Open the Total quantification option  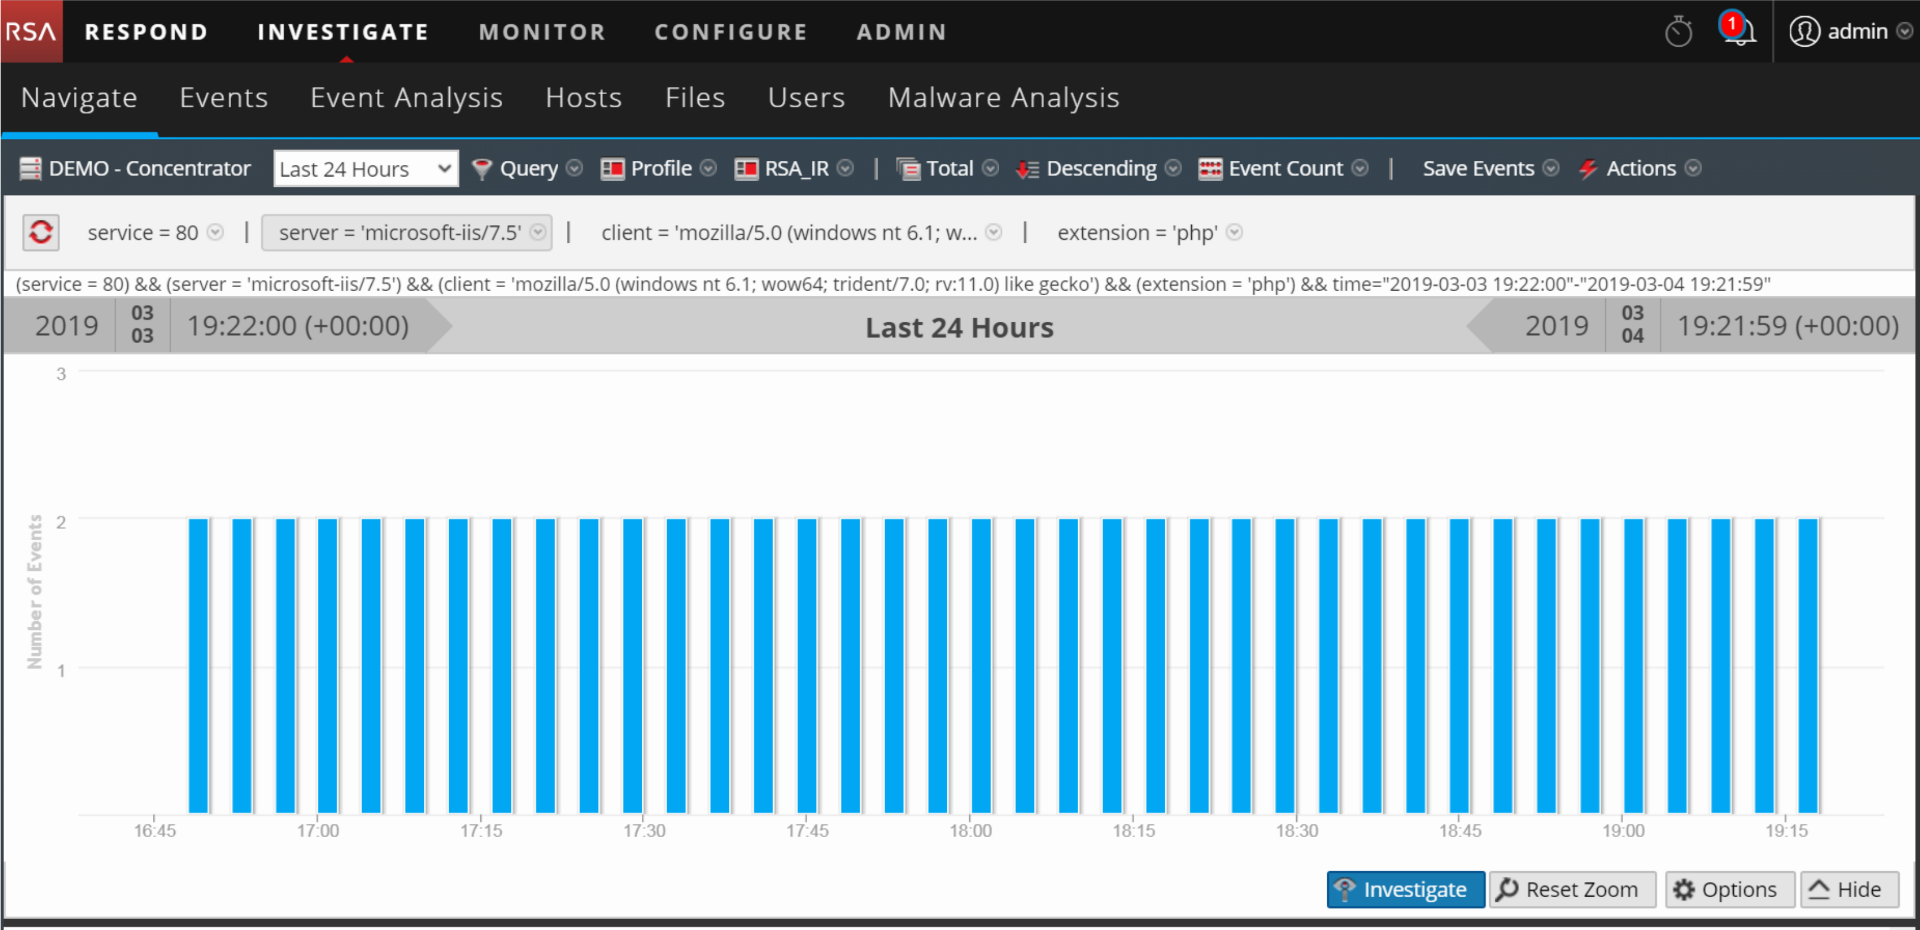[947, 169]
